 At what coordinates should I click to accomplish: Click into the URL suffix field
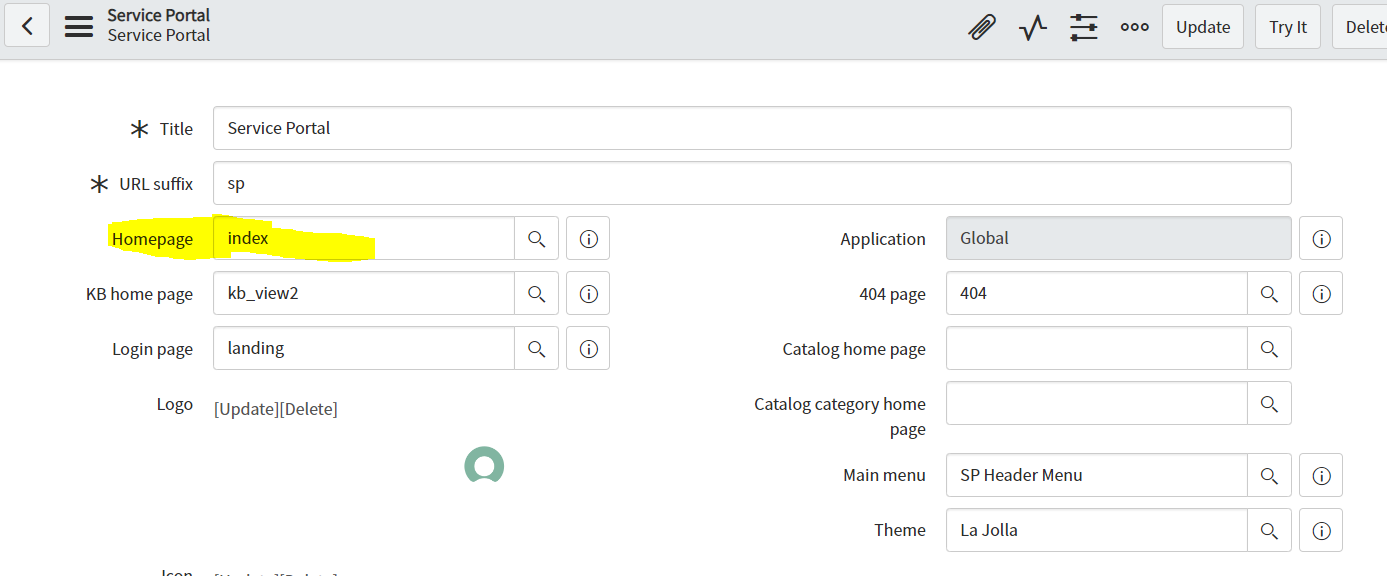coord(752,183)
